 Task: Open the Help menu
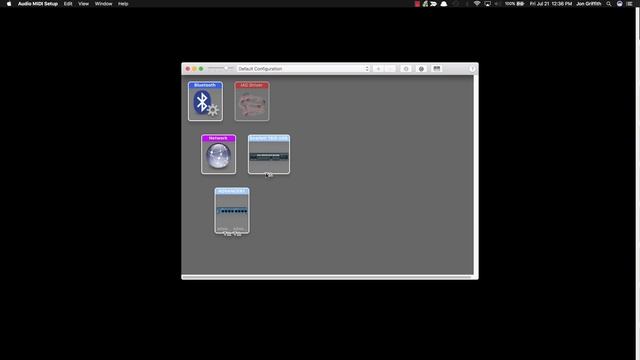pyautogui.click(x=123, y=4)
